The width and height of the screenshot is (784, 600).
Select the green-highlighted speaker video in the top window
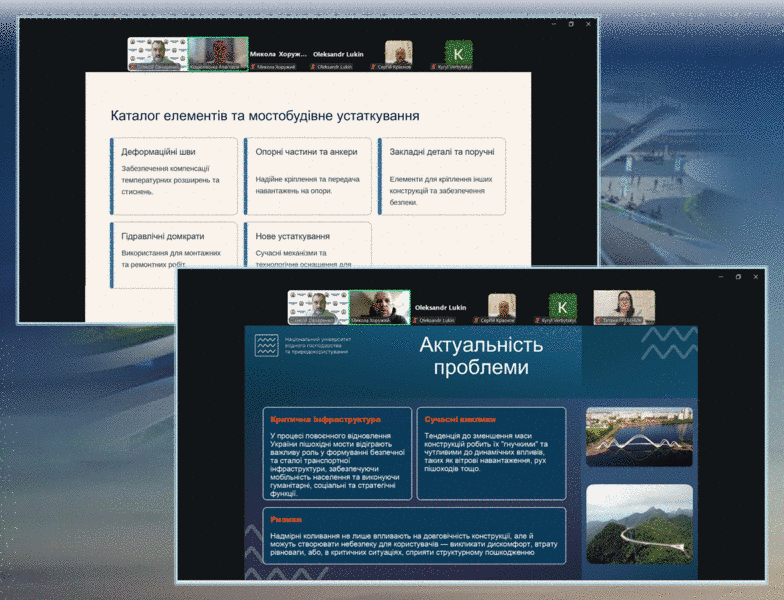click(x=218, y=54)
